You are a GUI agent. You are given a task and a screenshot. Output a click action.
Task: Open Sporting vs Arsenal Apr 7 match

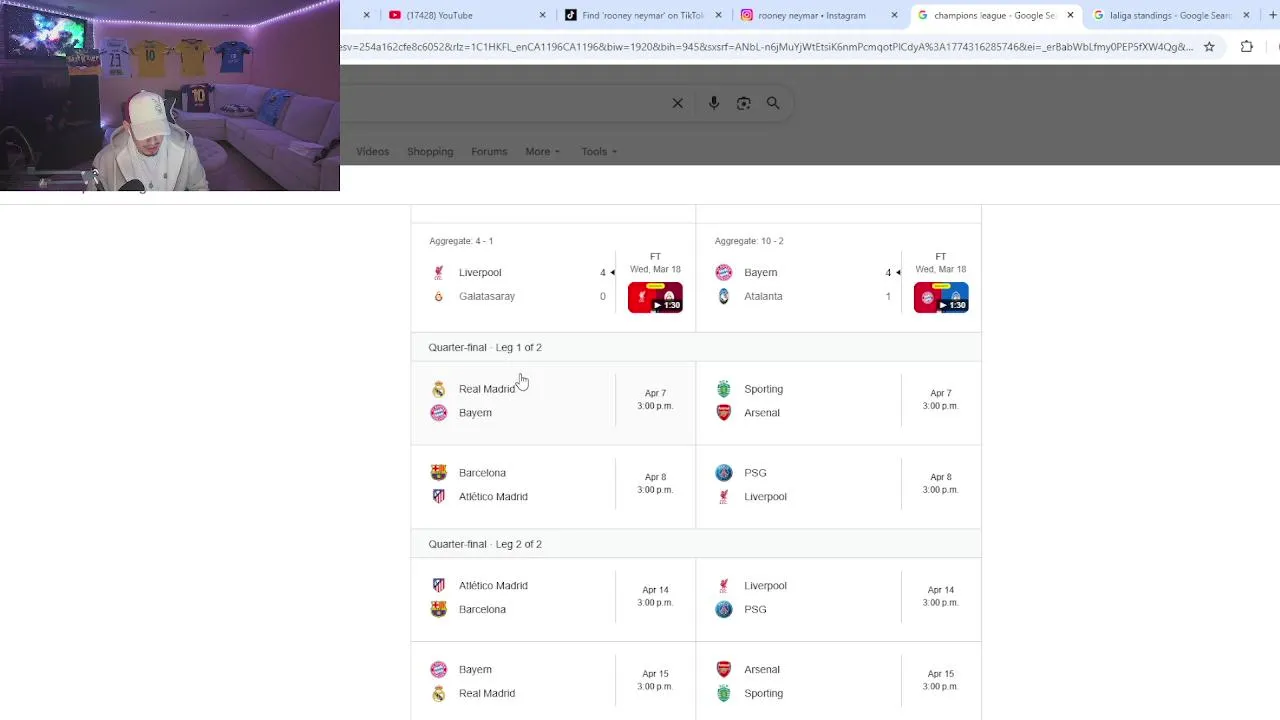tap(839, 402)
